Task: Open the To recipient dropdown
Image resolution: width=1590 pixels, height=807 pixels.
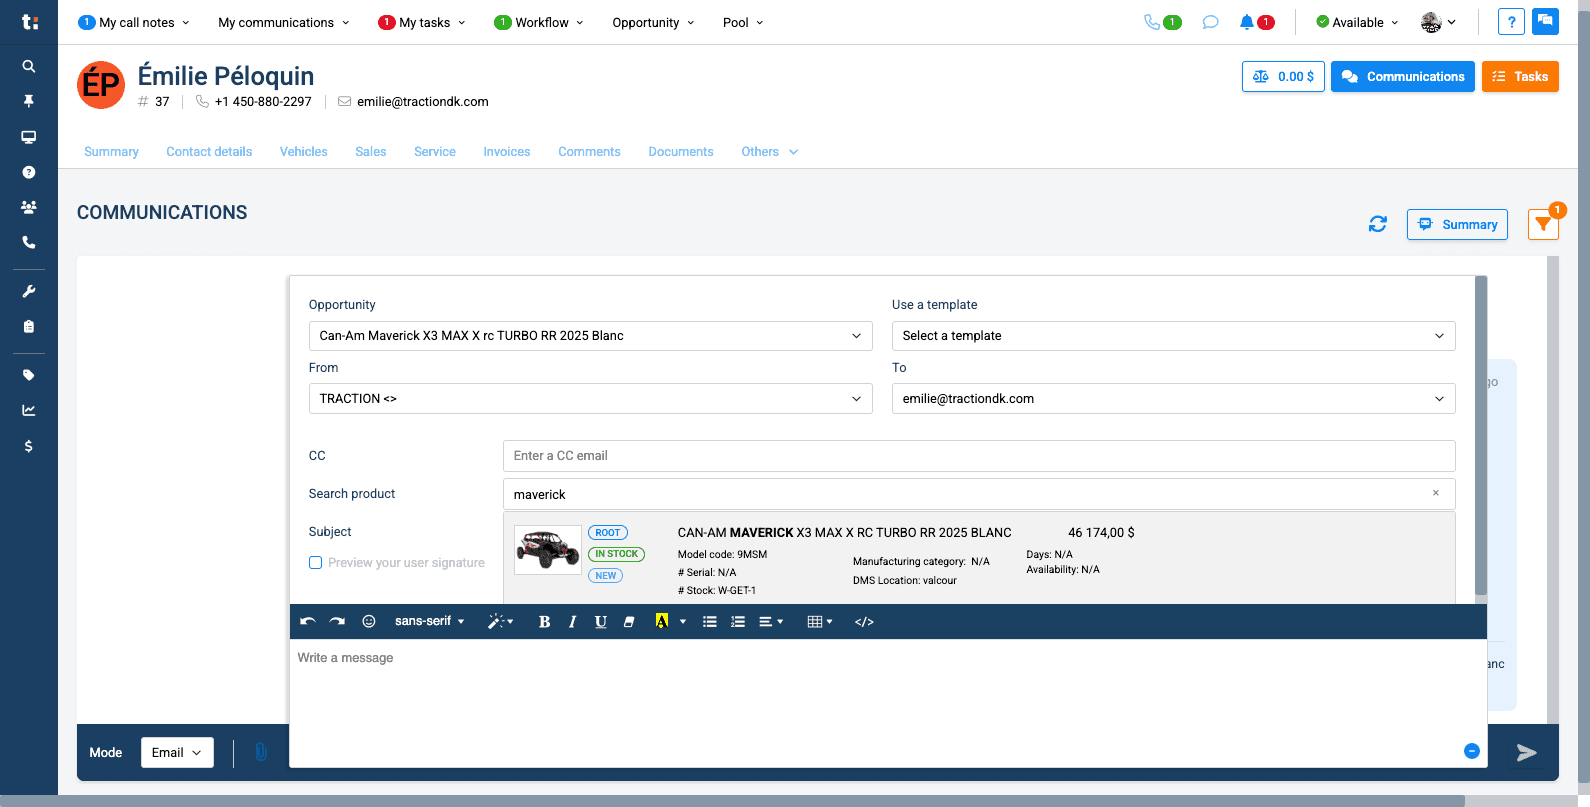Action: 1173,399
